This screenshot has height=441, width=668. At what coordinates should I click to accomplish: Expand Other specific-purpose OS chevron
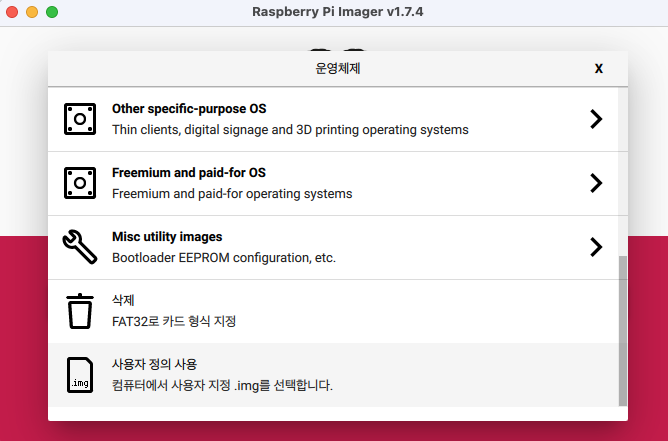click(x=596, y=119)
